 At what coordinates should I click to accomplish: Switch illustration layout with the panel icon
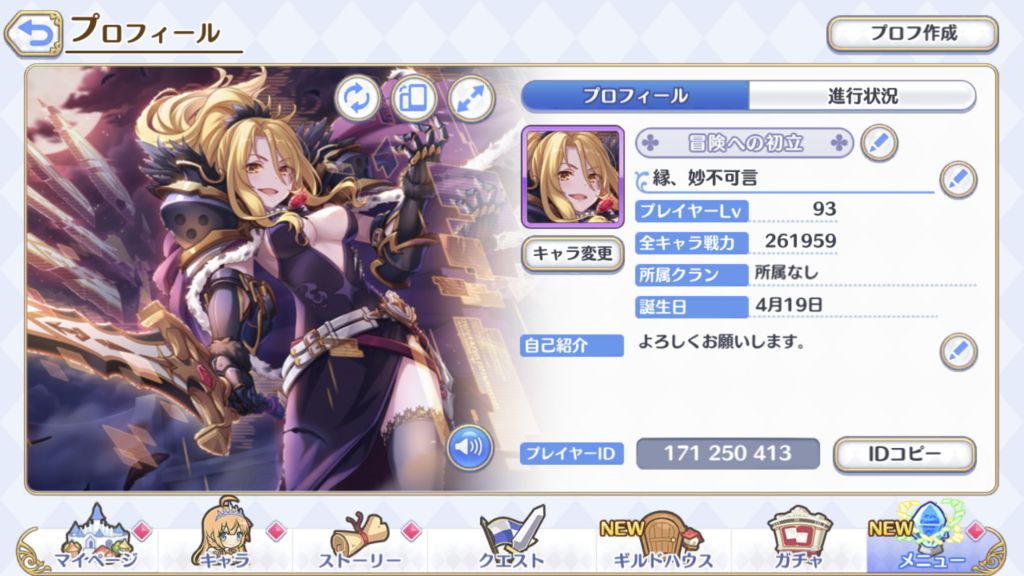pyautogui.click(x=414, y=98)
